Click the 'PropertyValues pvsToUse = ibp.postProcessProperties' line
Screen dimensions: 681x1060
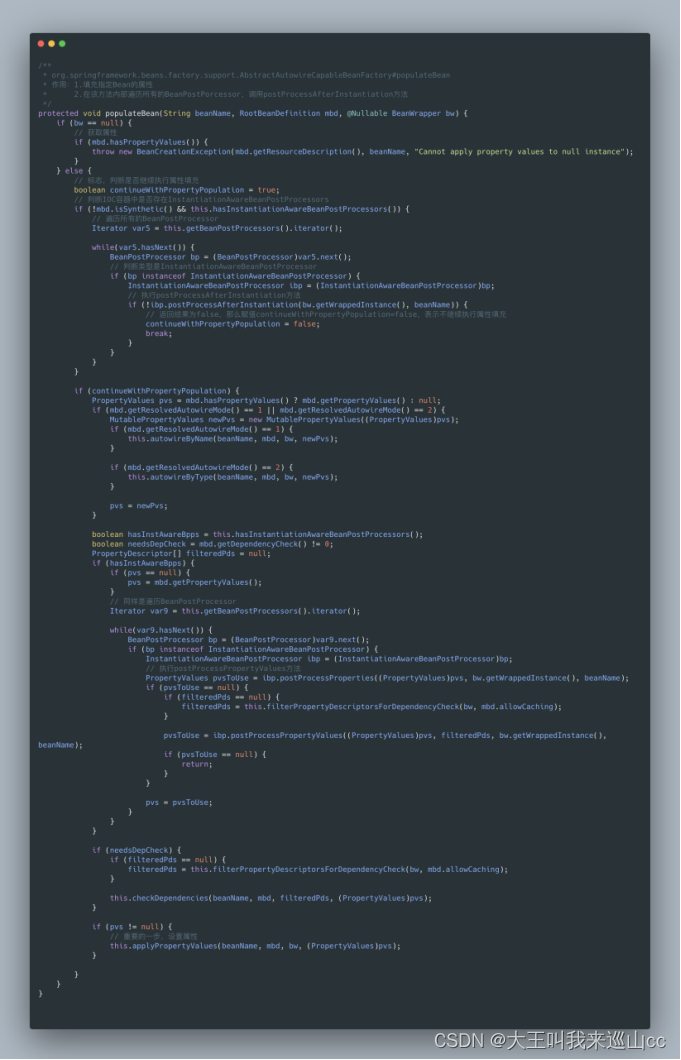point(387,678)
